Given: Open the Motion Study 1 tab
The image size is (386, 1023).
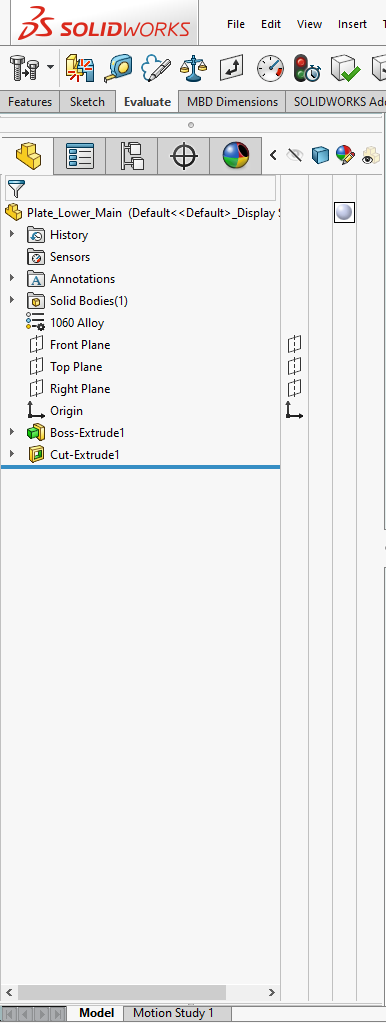Looking at the screenshot, I should (x=173, y=1013).
